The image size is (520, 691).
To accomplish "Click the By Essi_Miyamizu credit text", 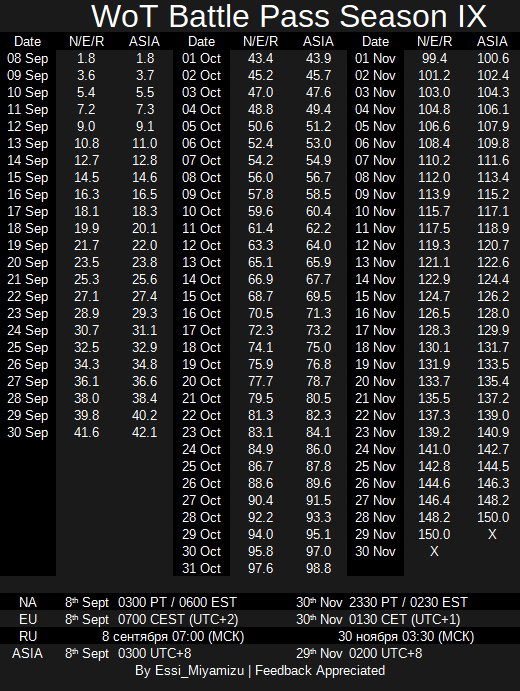I will pyautogui.click(x=189, y=671).
